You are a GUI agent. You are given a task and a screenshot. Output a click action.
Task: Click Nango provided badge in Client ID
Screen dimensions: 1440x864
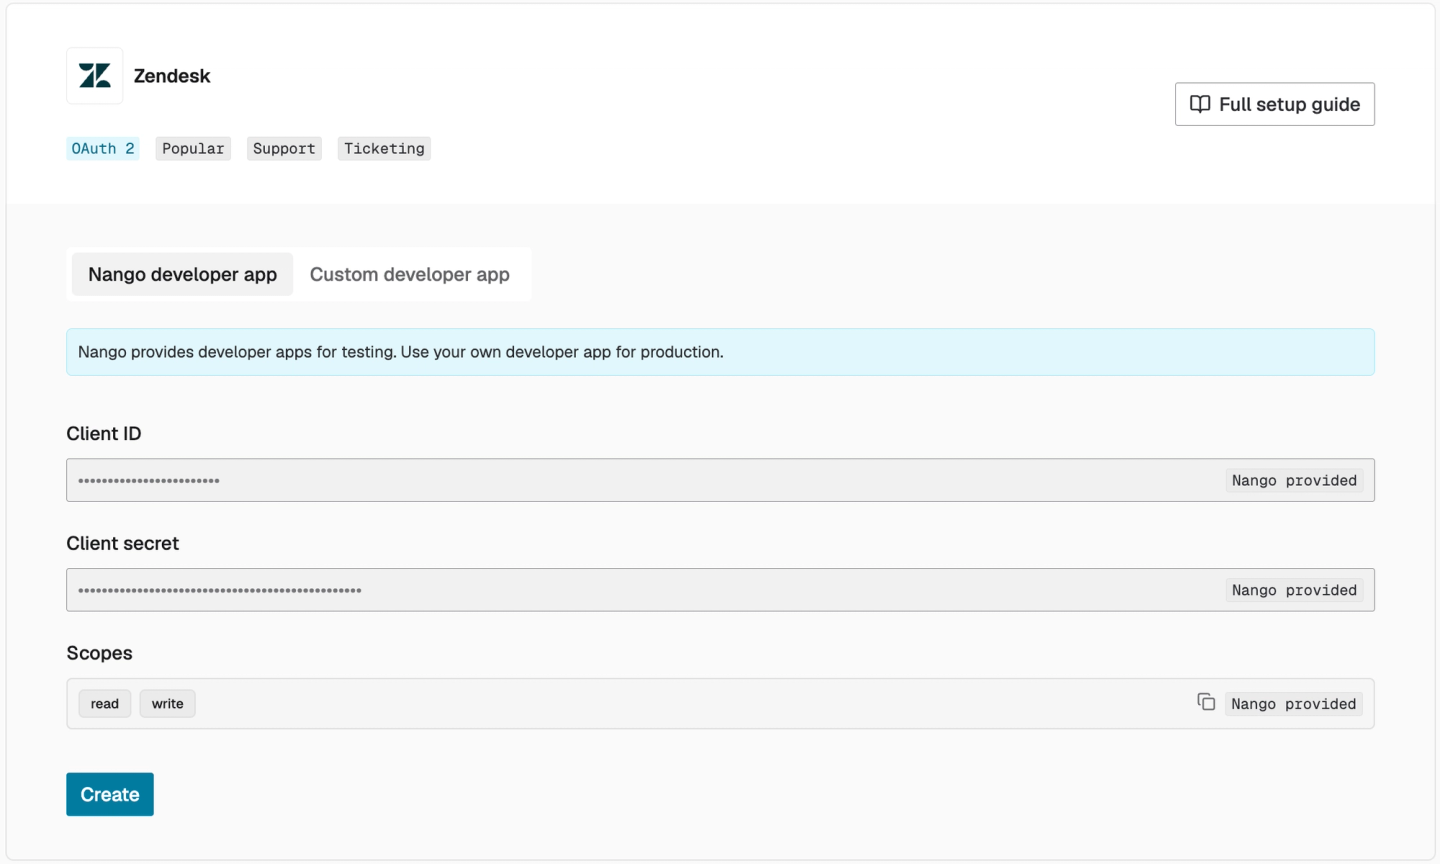(1294, 480)
